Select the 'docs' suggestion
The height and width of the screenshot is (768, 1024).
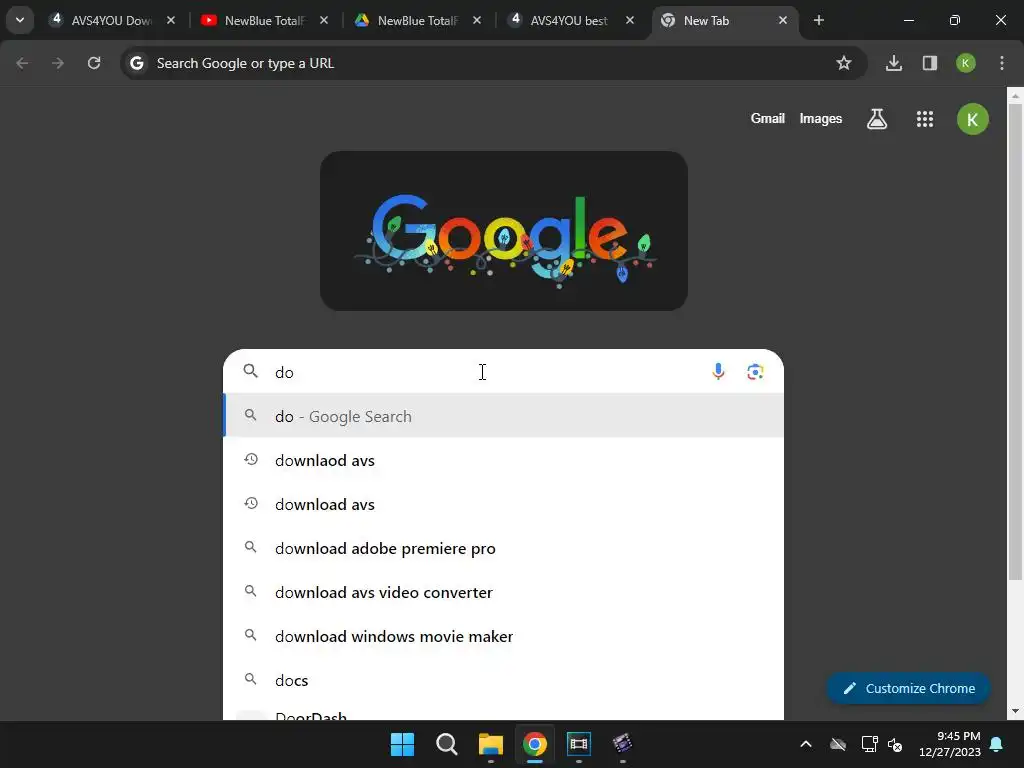click(x=504, y=680)
